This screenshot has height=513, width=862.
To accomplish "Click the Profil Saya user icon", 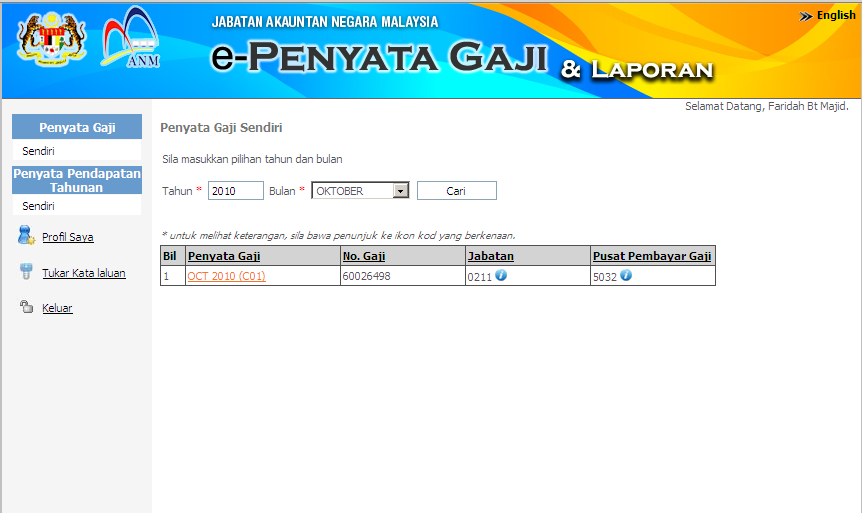I will pos(26,235).
